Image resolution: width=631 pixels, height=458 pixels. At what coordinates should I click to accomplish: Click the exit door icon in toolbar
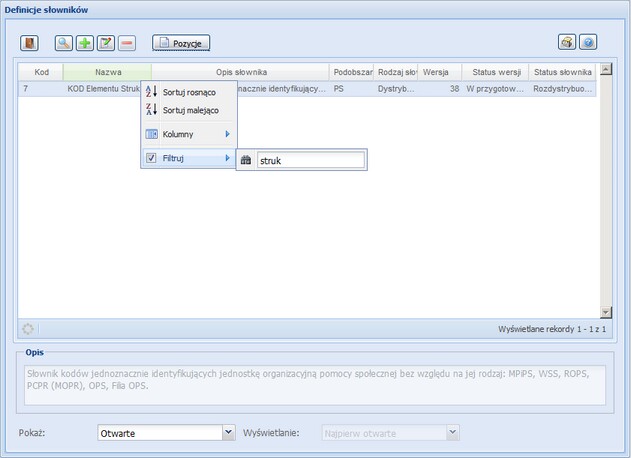pos(29,43)
